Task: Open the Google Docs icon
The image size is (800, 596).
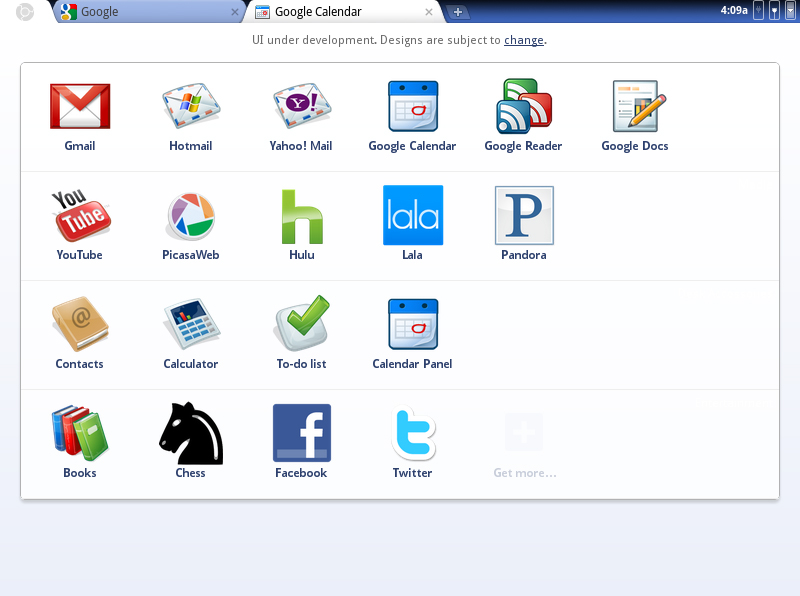Action: [x=639, y=106]
